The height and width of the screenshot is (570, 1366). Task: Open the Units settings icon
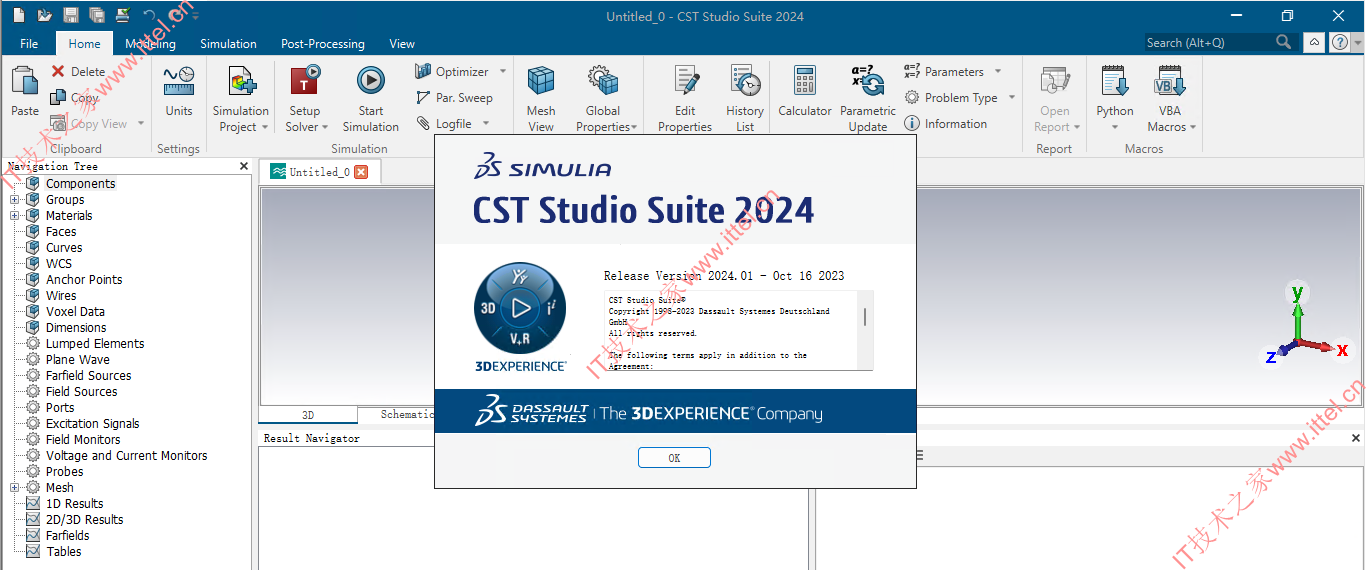pos(179,82)
